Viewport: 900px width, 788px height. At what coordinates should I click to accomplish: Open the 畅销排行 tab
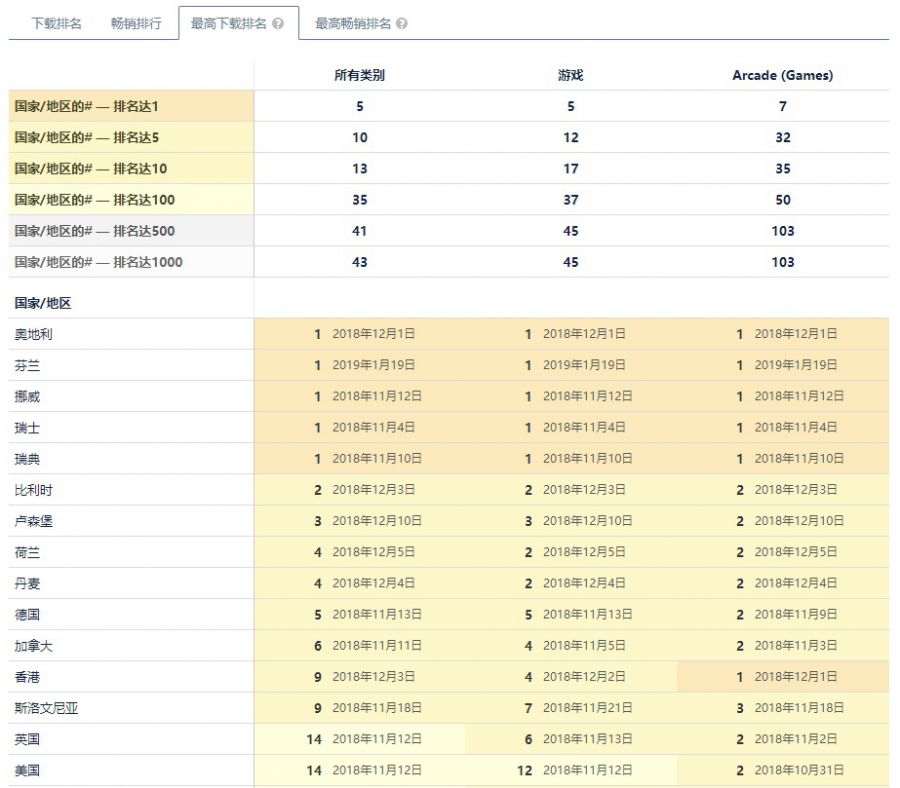tap(136, 24)
